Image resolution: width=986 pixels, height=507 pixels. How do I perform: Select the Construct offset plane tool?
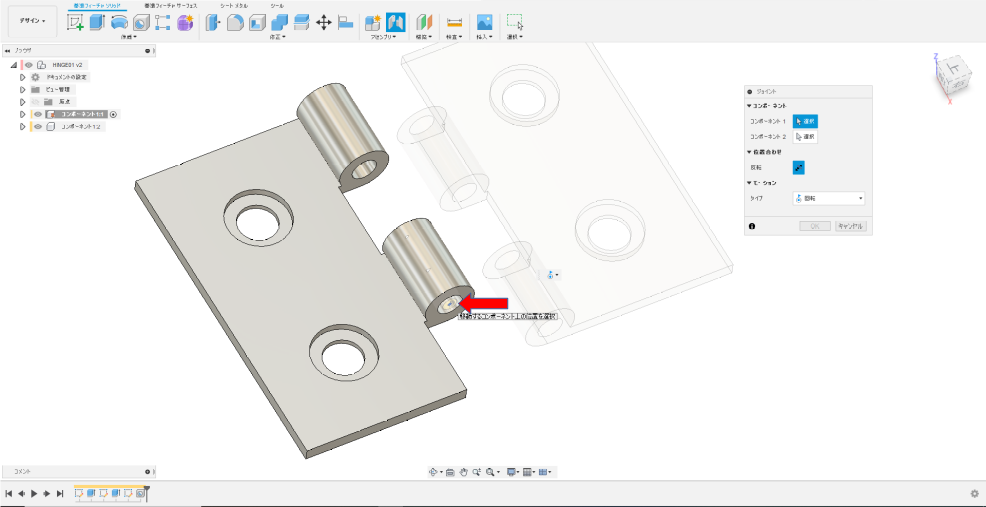(424, 23)
